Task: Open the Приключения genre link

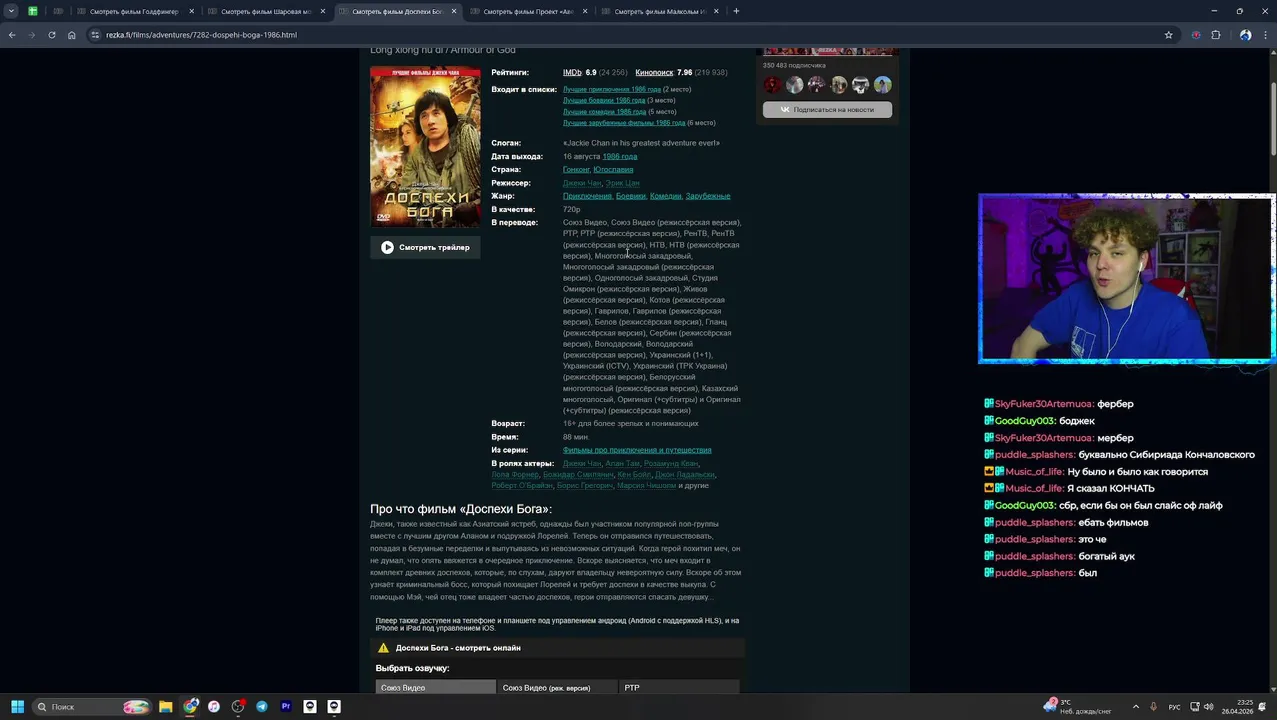Action: (587, 196)
